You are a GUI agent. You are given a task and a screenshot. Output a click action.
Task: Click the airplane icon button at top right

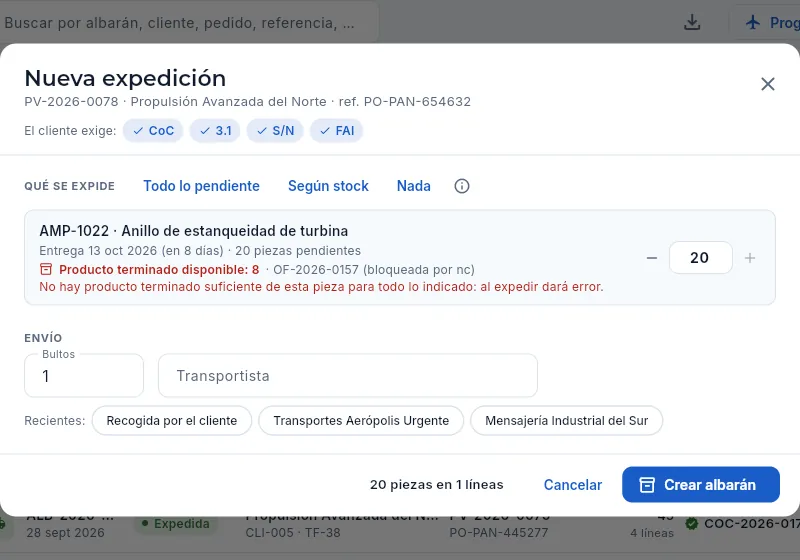pyautogui.click(x=766, y=22)
